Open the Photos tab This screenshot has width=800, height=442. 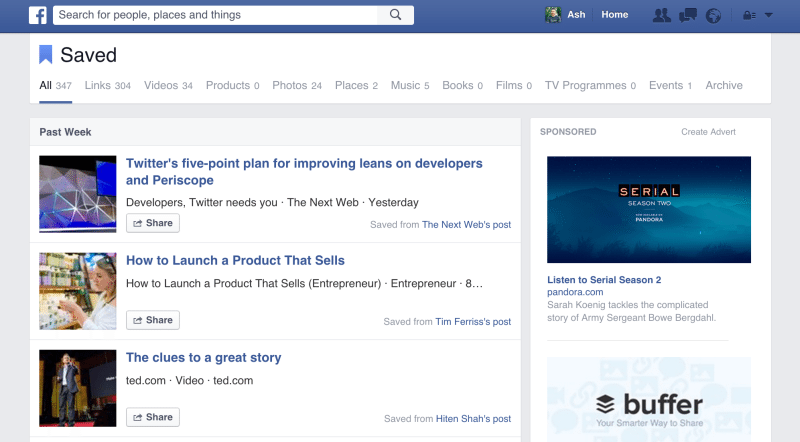pos(297,86)
